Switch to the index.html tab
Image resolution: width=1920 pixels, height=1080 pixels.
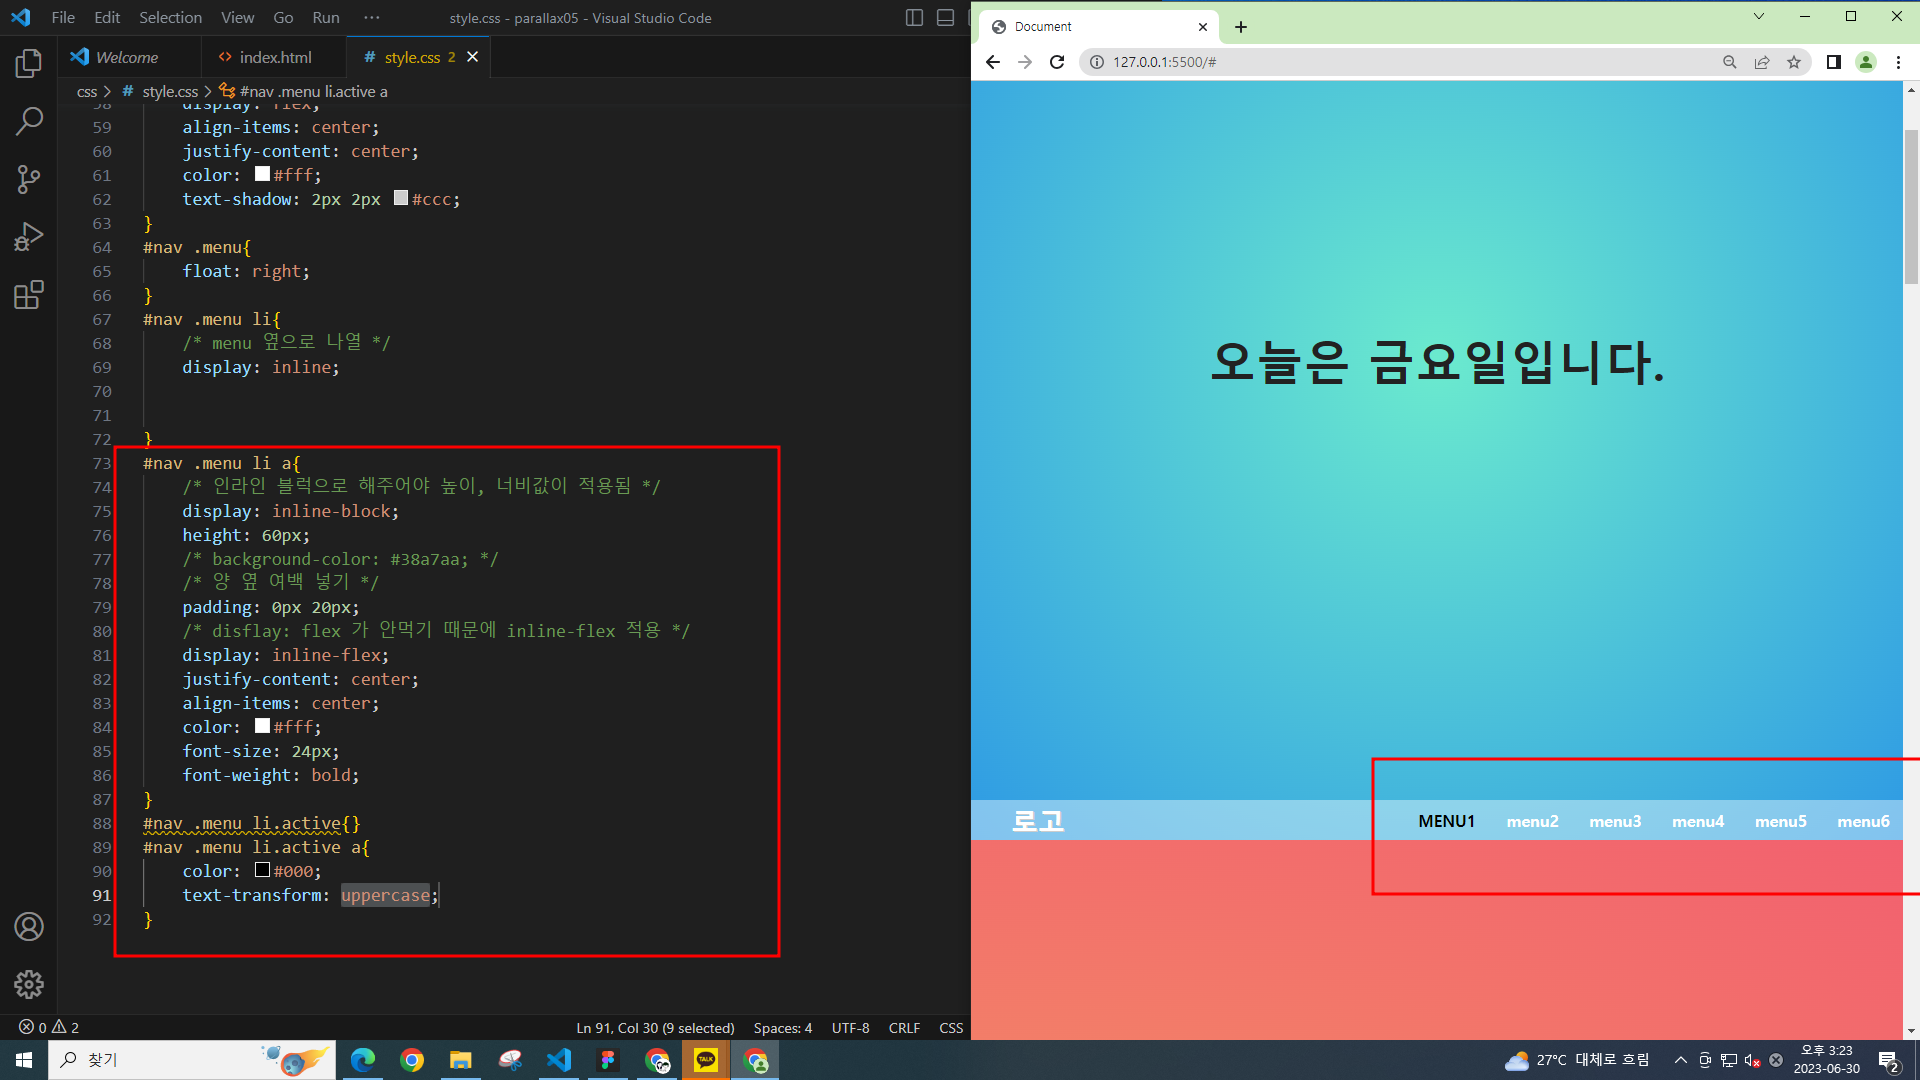(x=275, y=57)
